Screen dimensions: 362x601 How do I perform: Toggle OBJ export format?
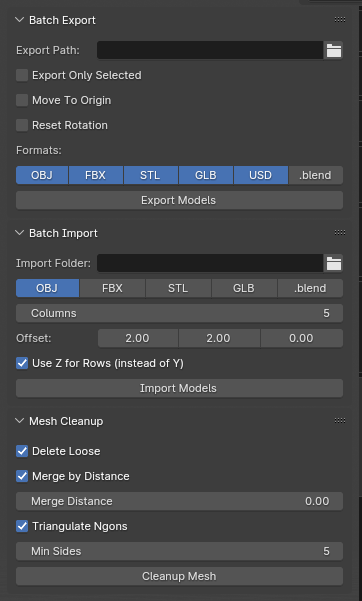tap(42, 175)
